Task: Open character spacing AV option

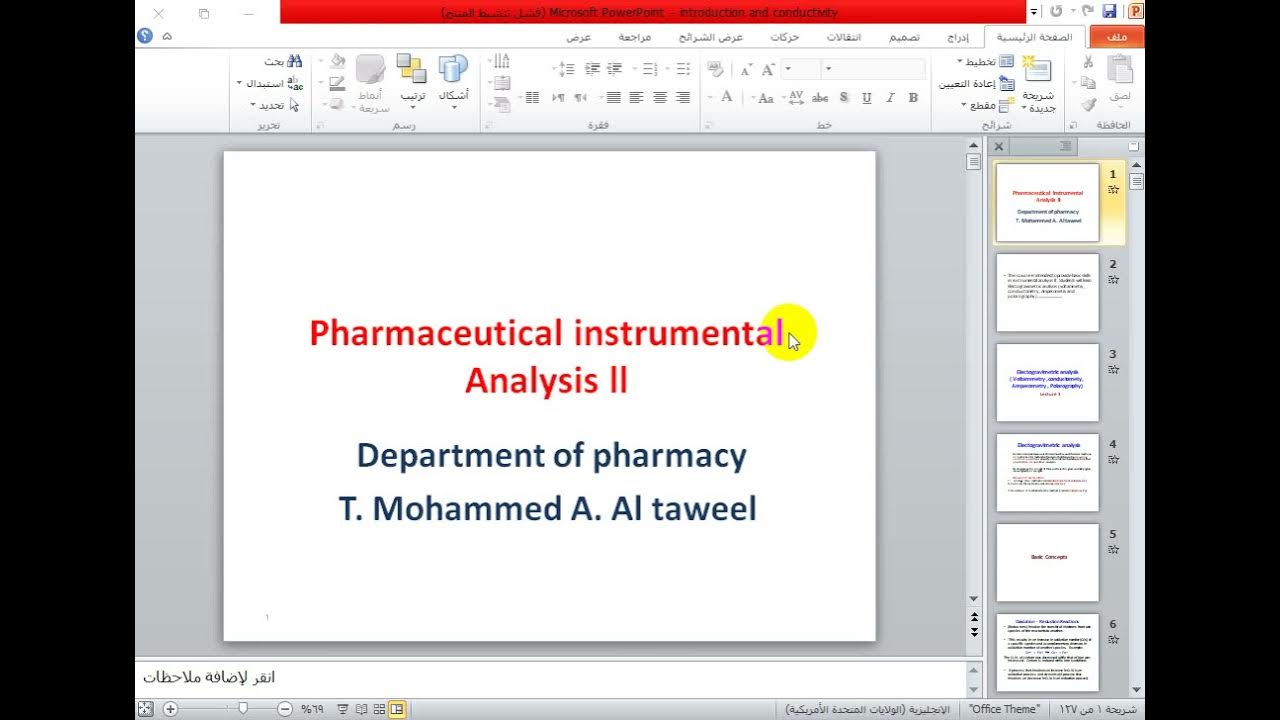Action: [796, 98]
